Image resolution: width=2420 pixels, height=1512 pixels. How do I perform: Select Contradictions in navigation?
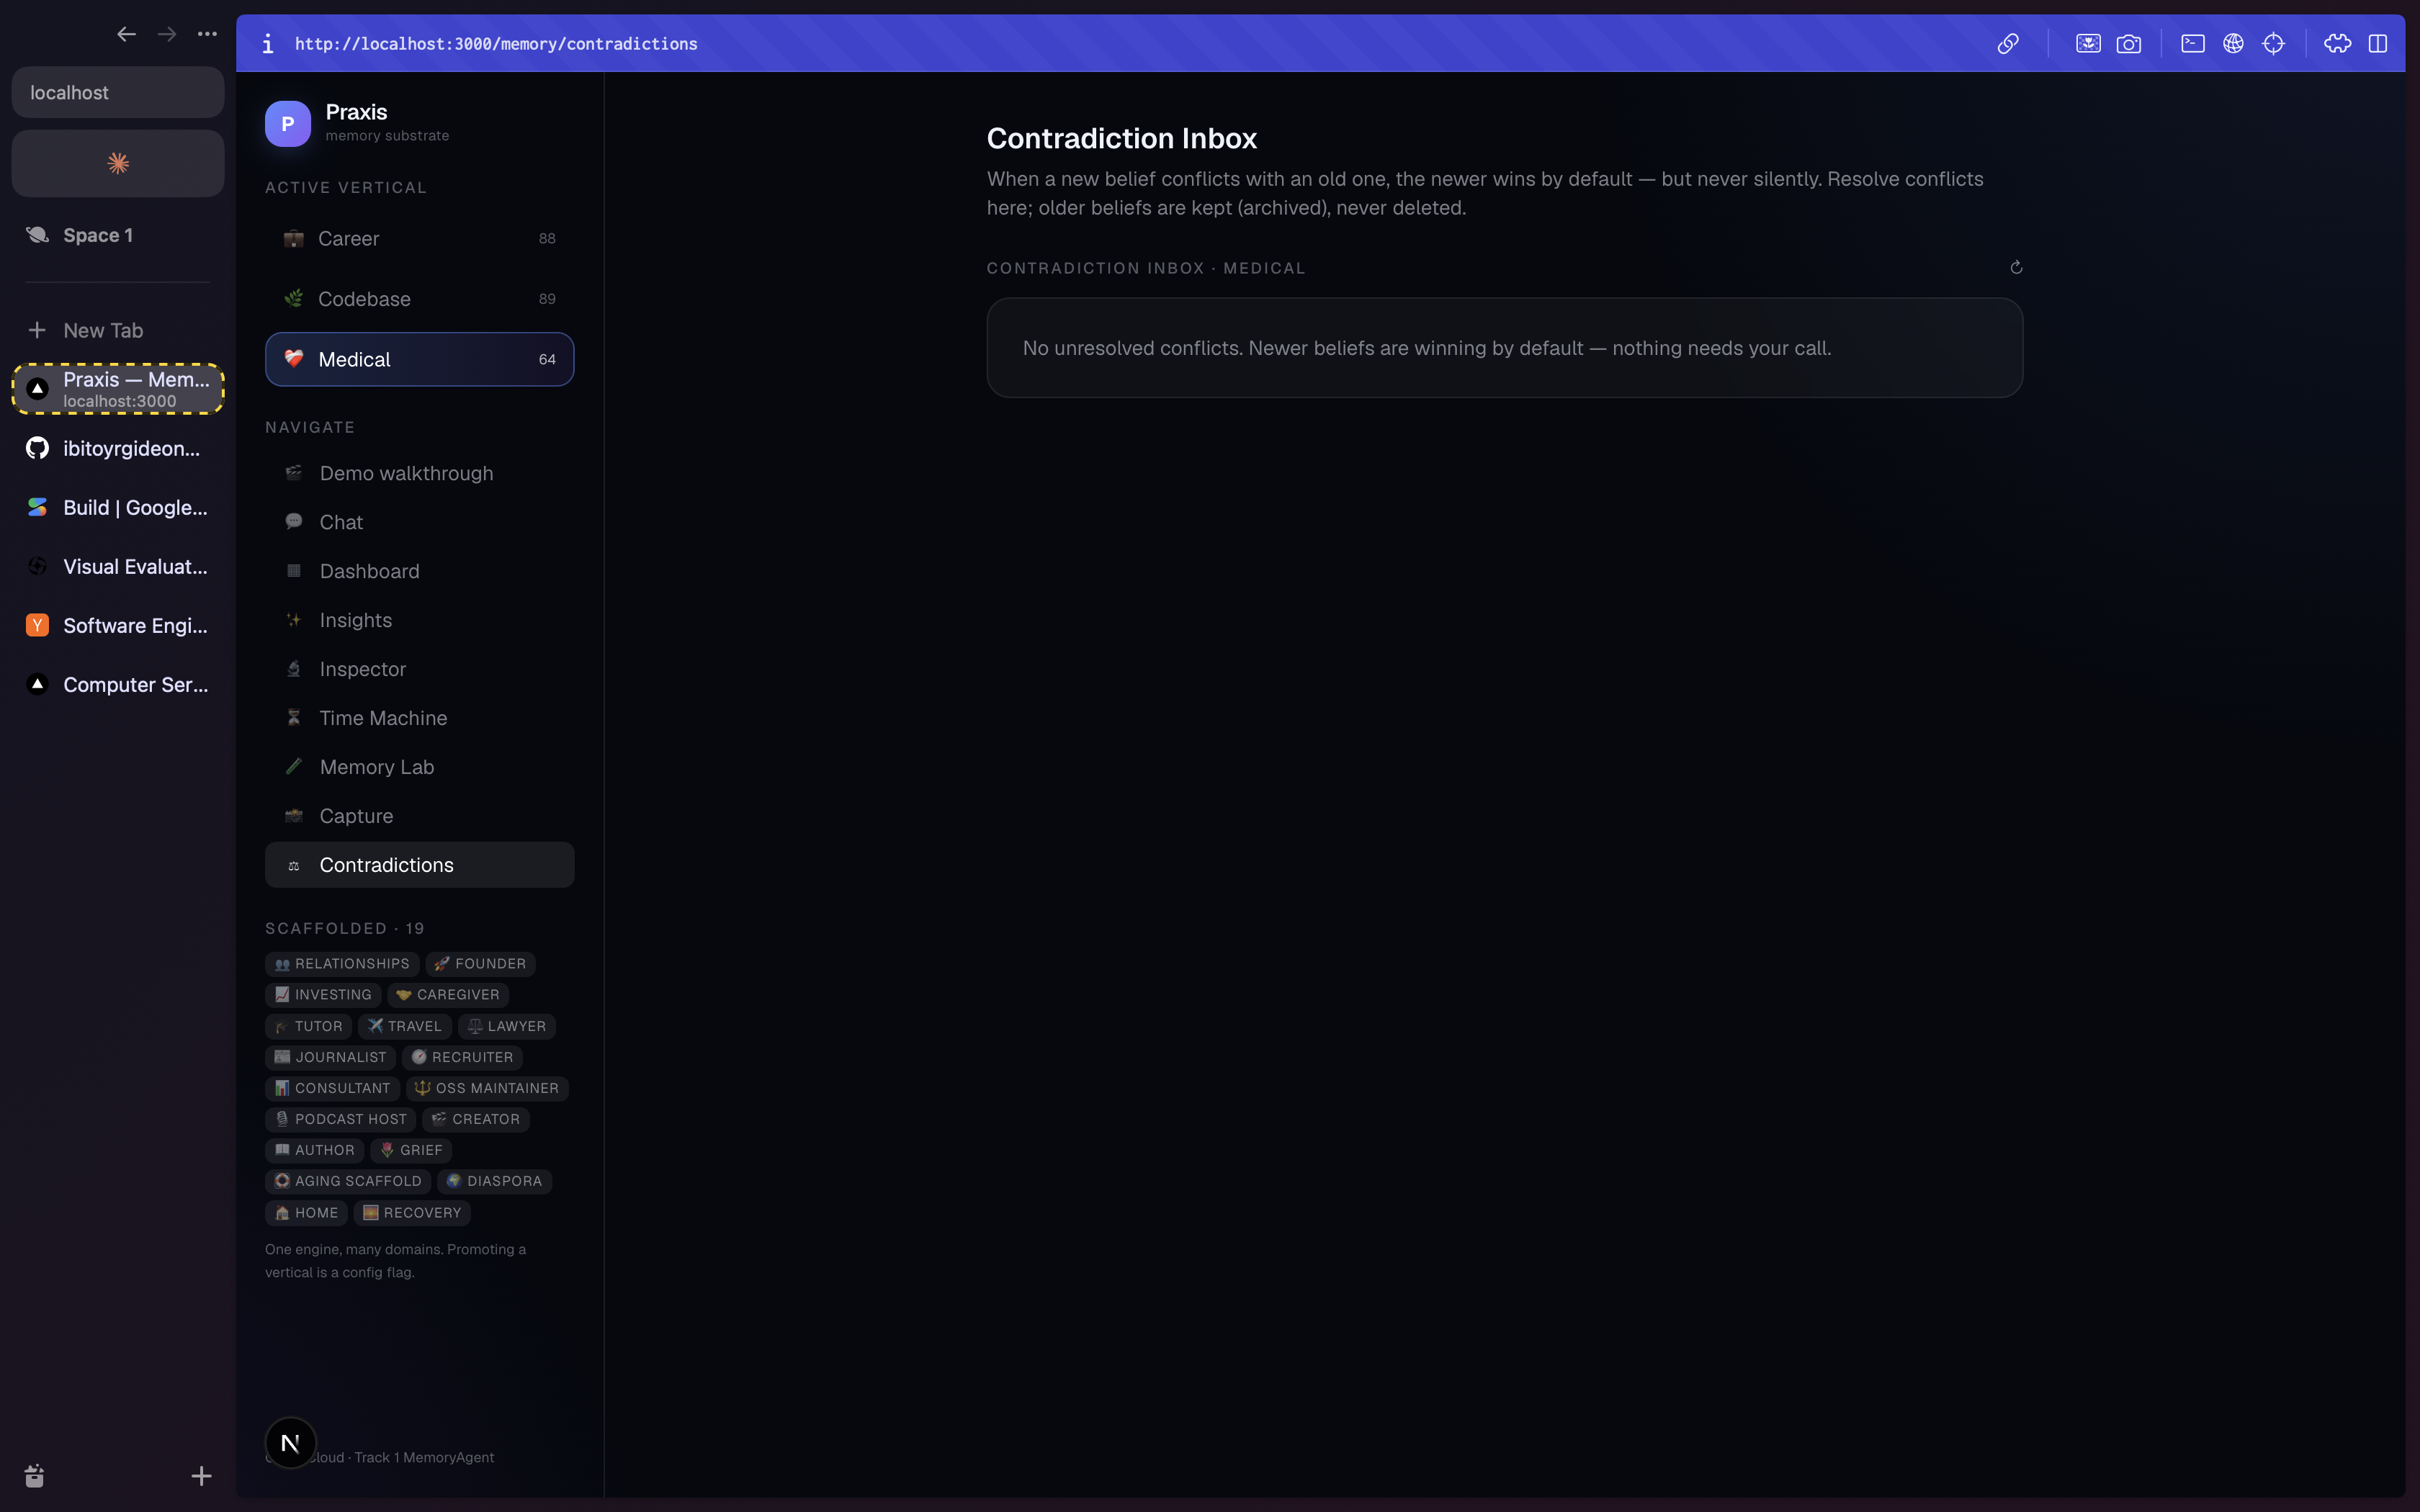(x=419, y=865)
